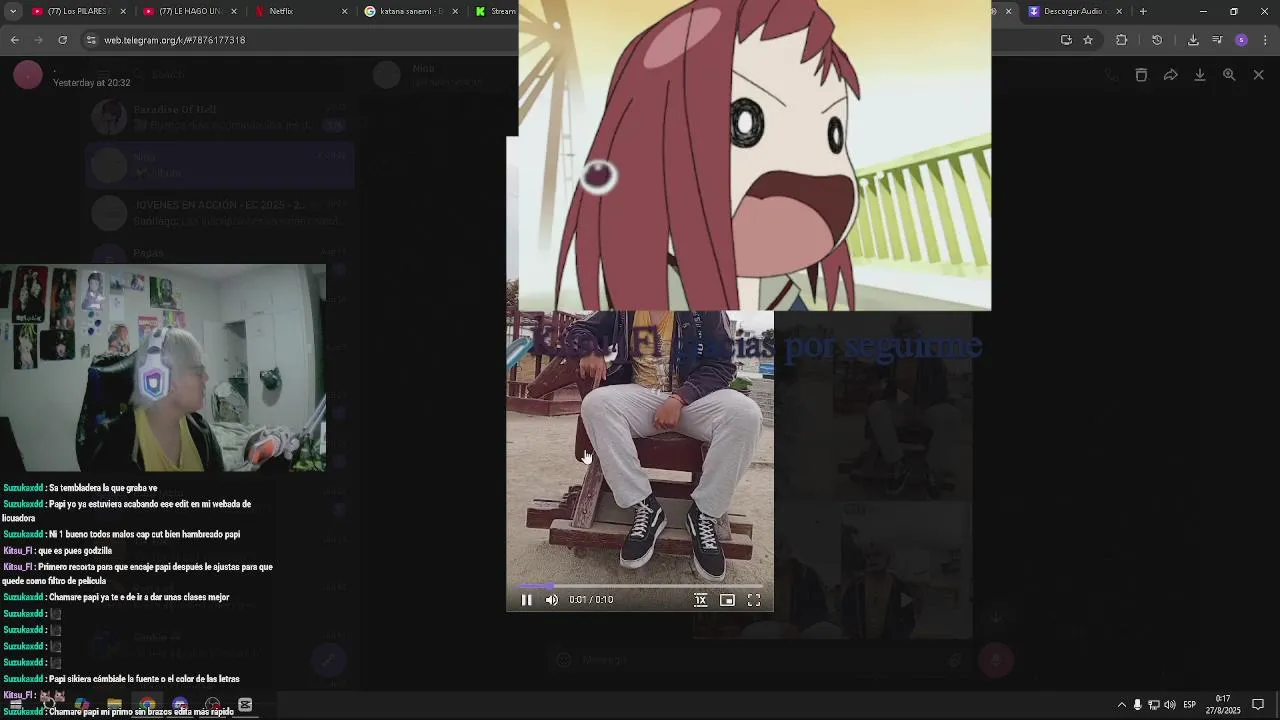Open a new browser tab

(x=1143, y=11)
